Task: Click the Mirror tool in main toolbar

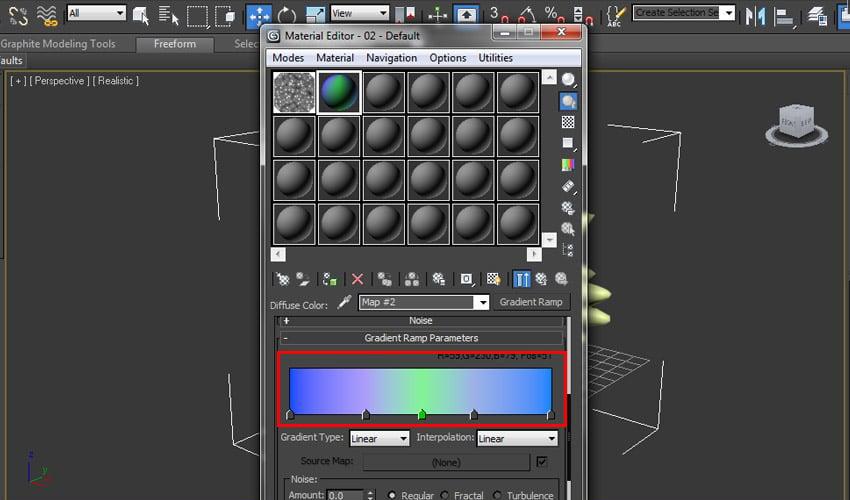Action: (x=755, y=16)
